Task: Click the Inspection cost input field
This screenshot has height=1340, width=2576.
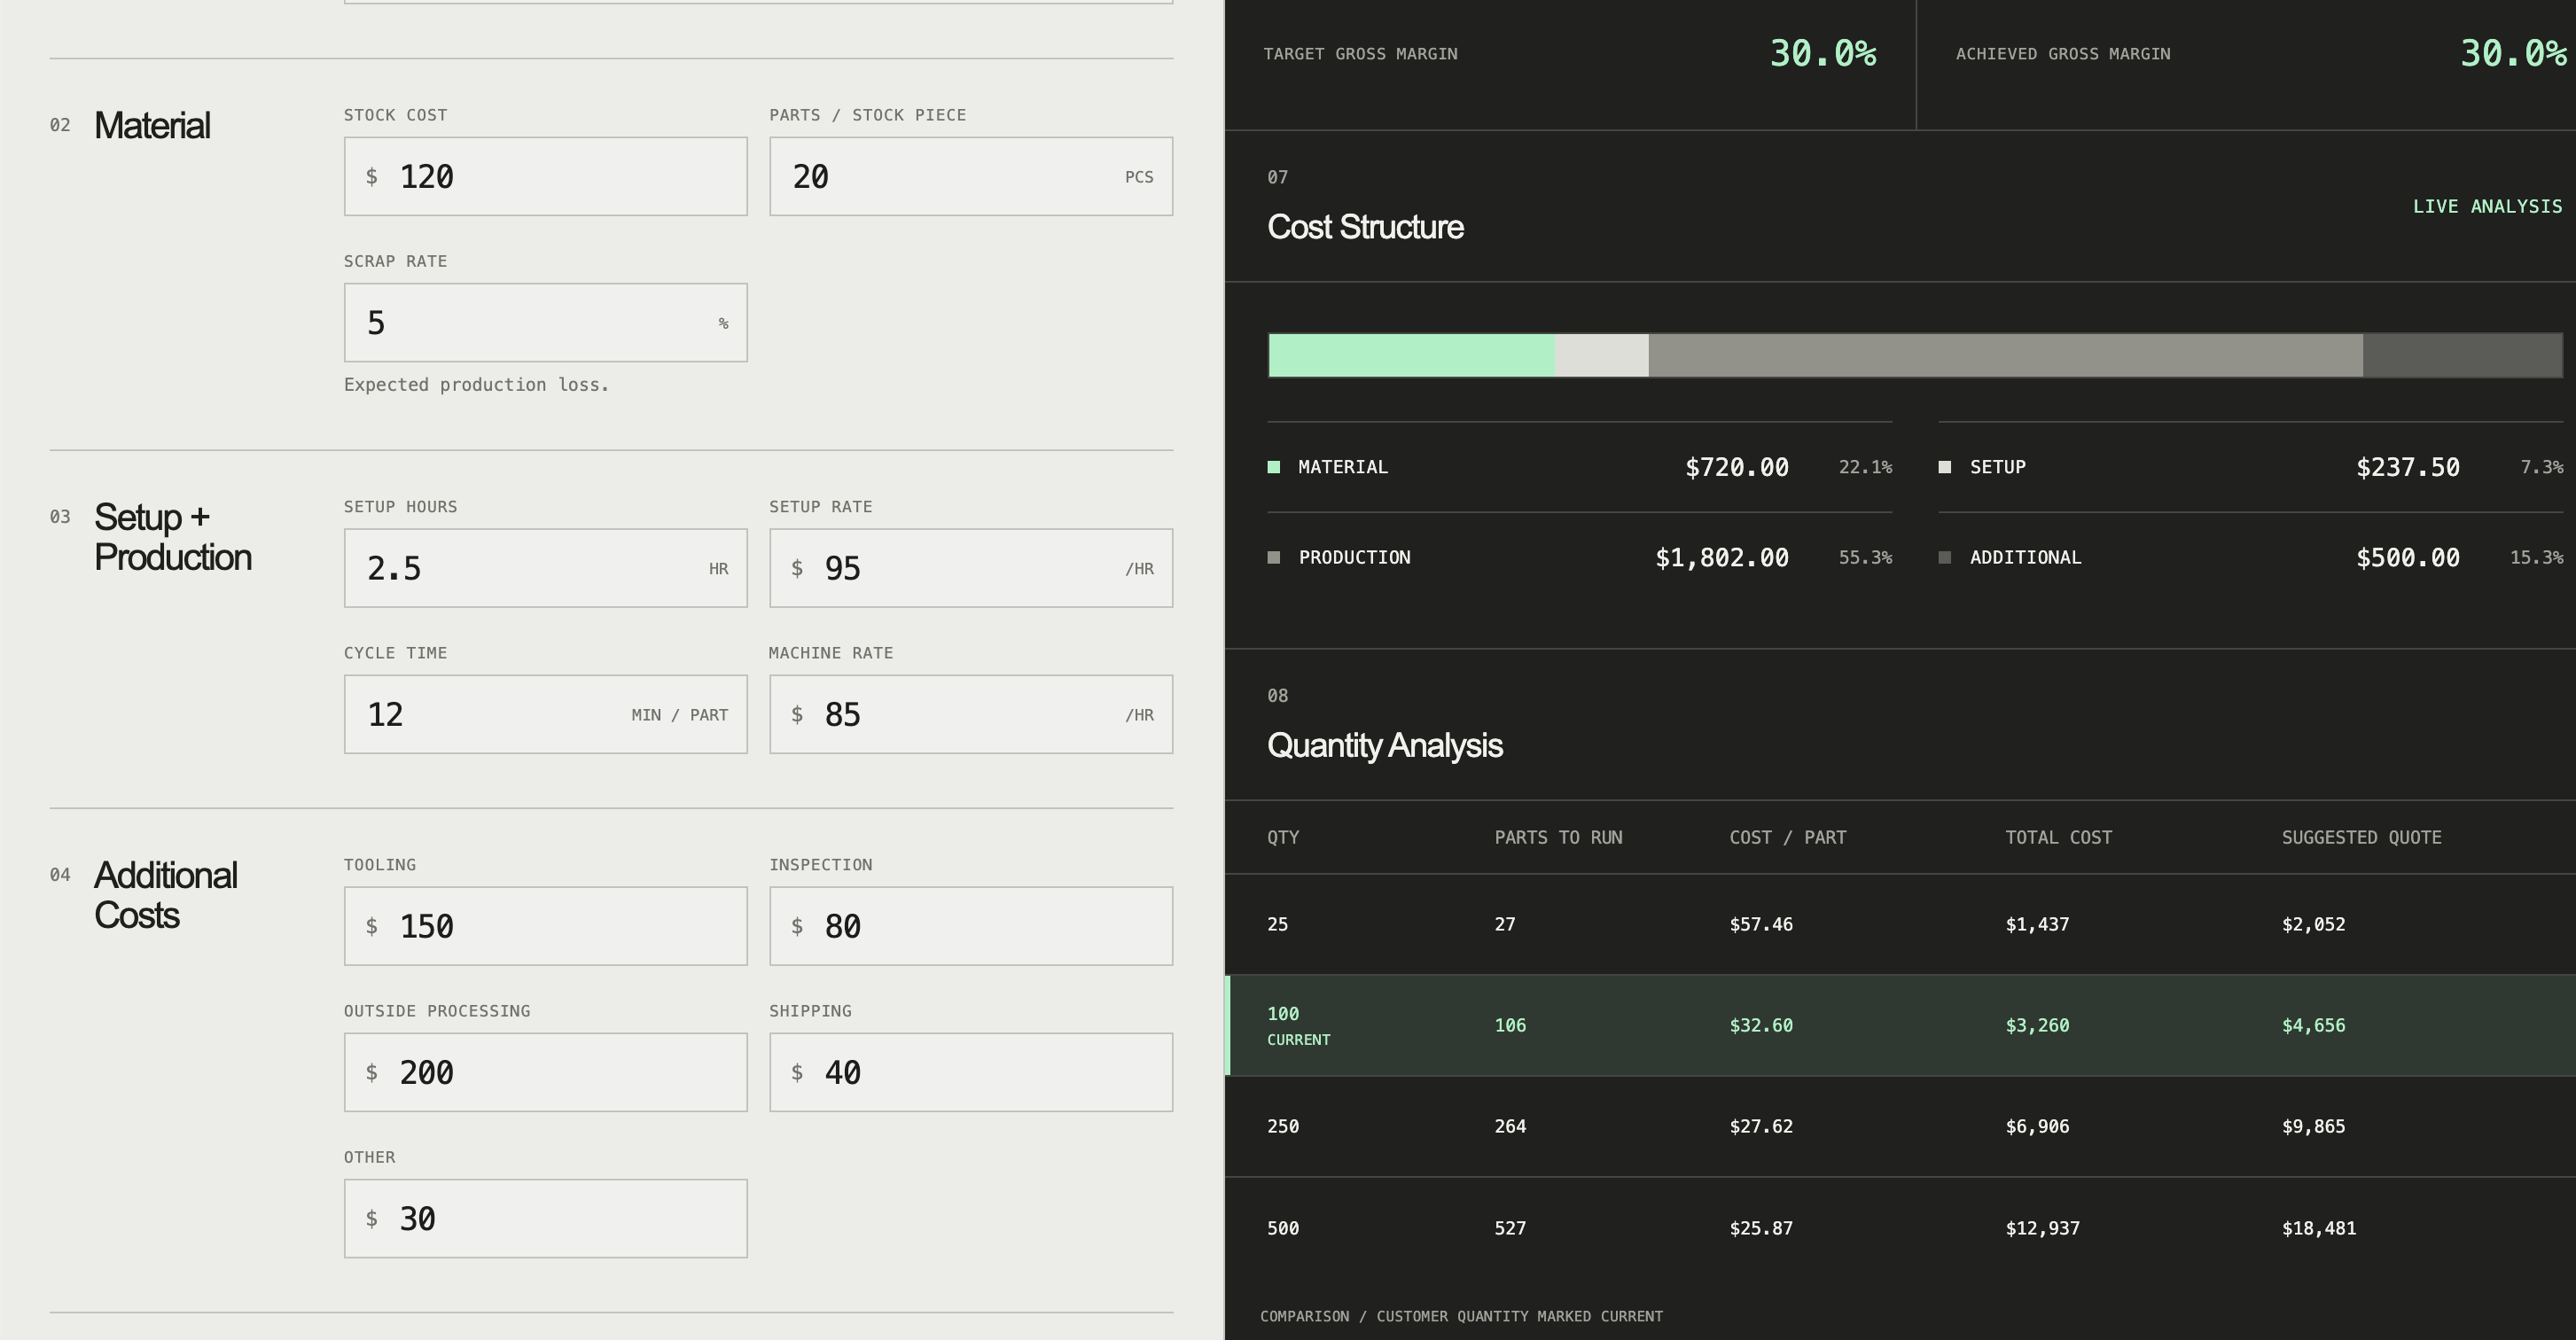Action: pos(970,926)
